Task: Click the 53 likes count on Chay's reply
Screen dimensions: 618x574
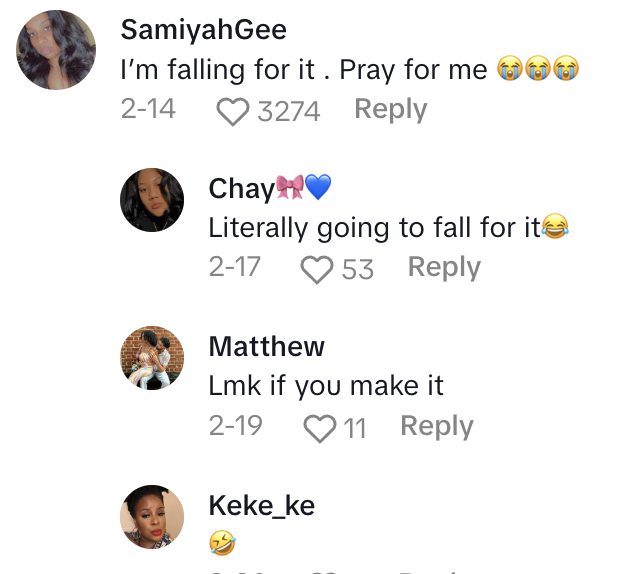Action: (357, 269)
